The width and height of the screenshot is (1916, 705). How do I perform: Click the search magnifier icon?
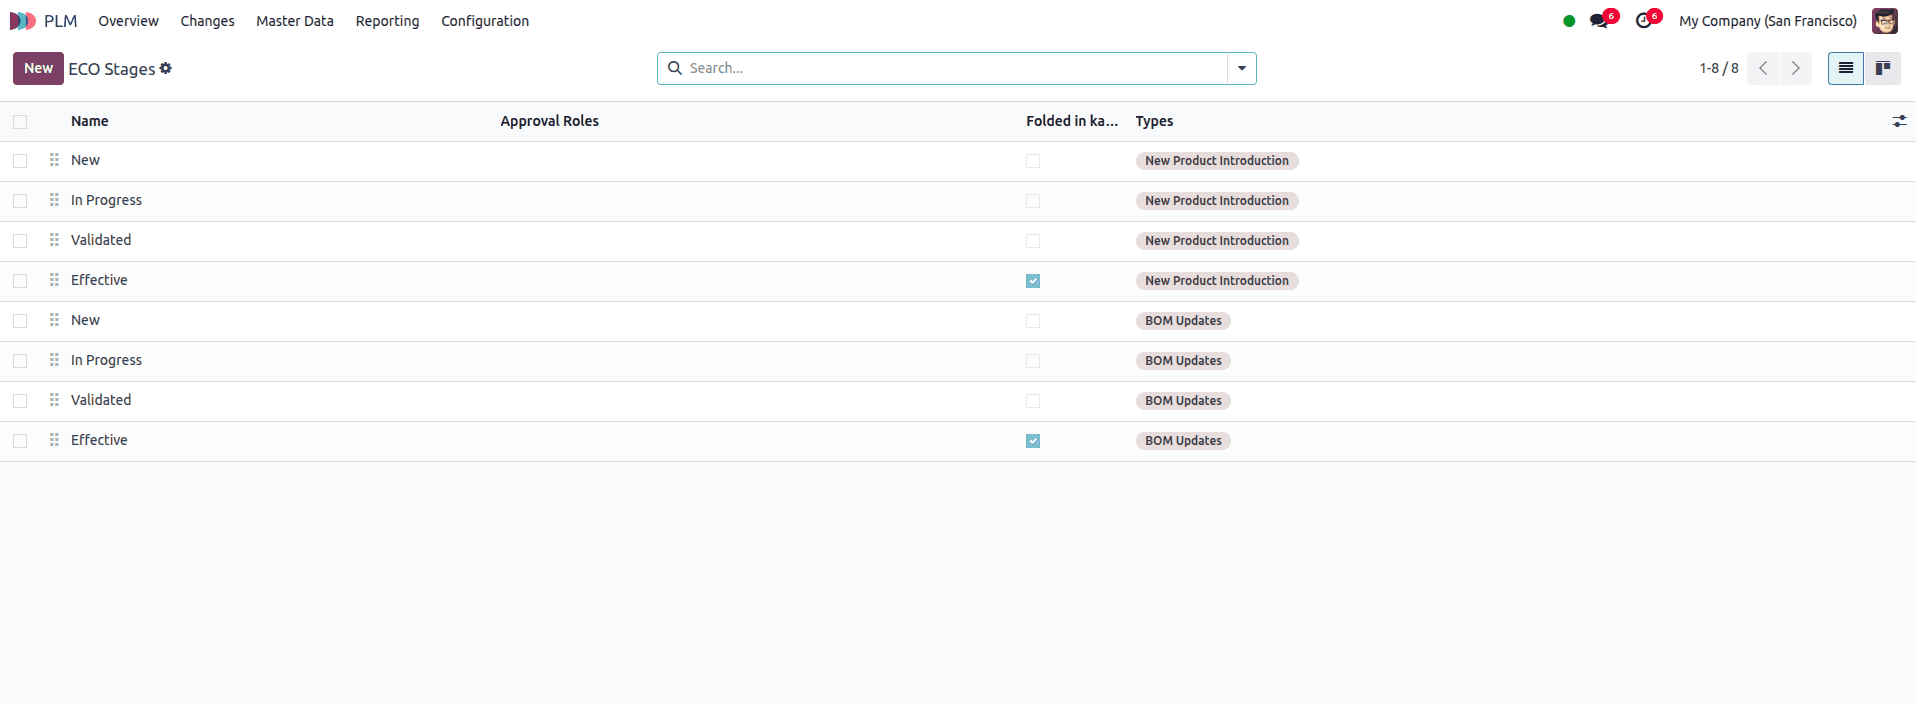click(675, 68)
